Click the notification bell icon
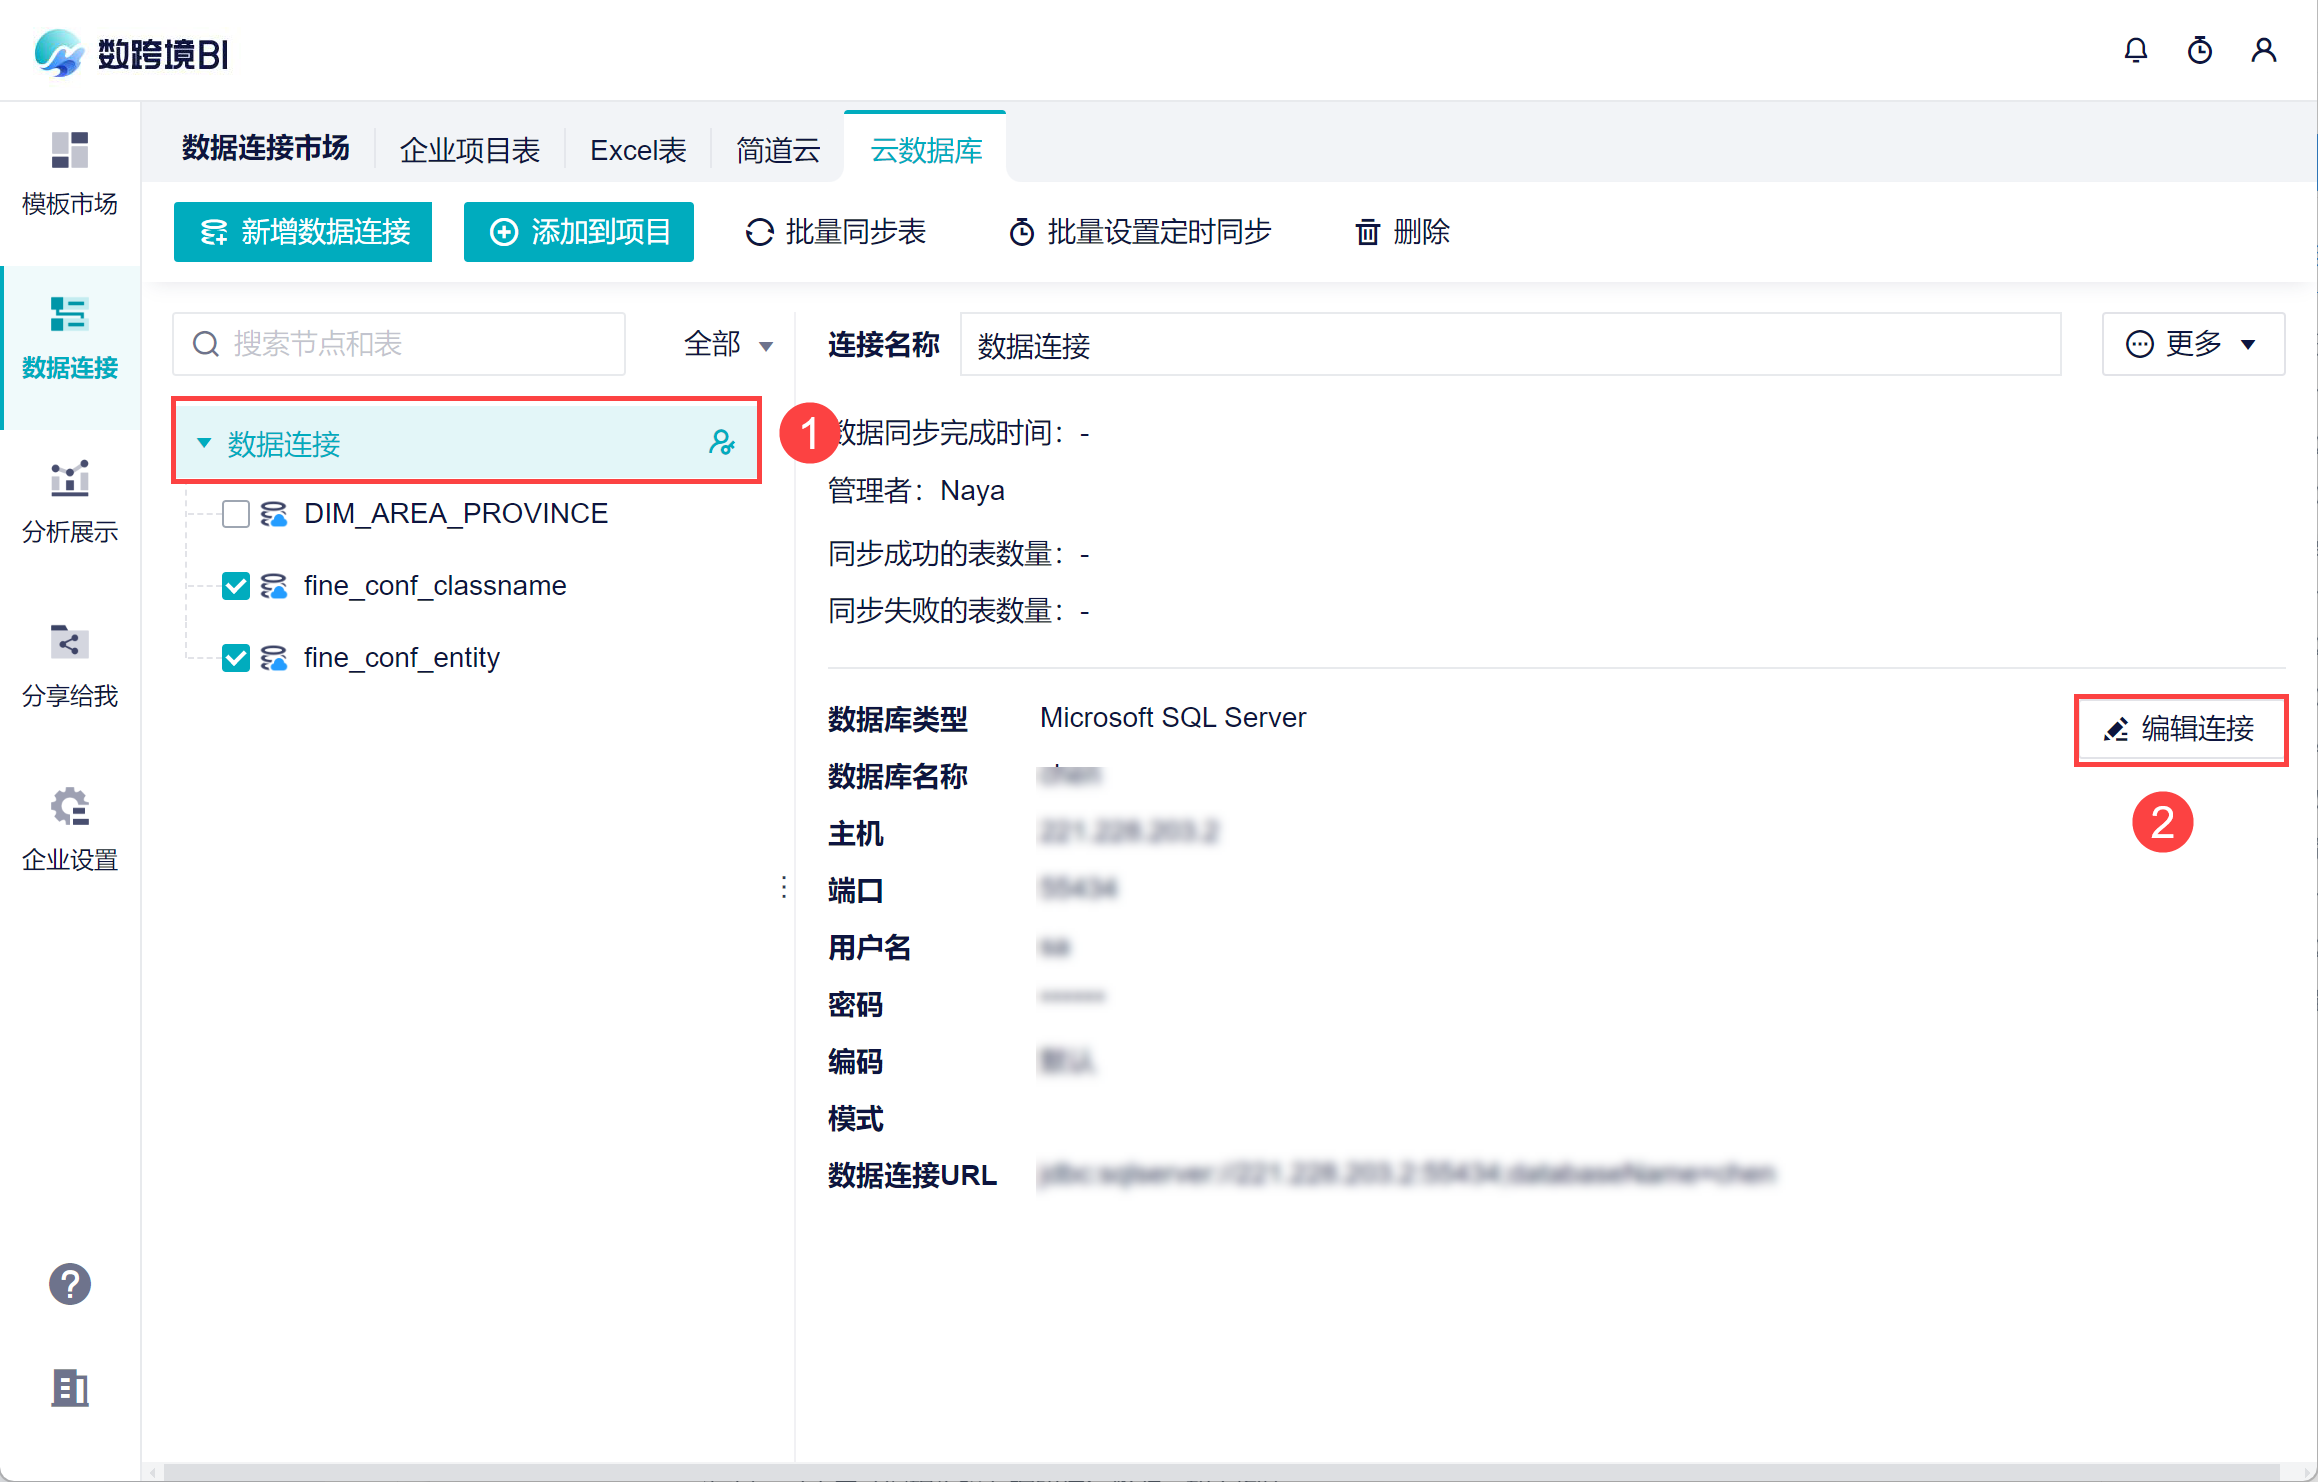Image resolution: width=2318 pixels, height=1482 pixels. pos(2135,51)
